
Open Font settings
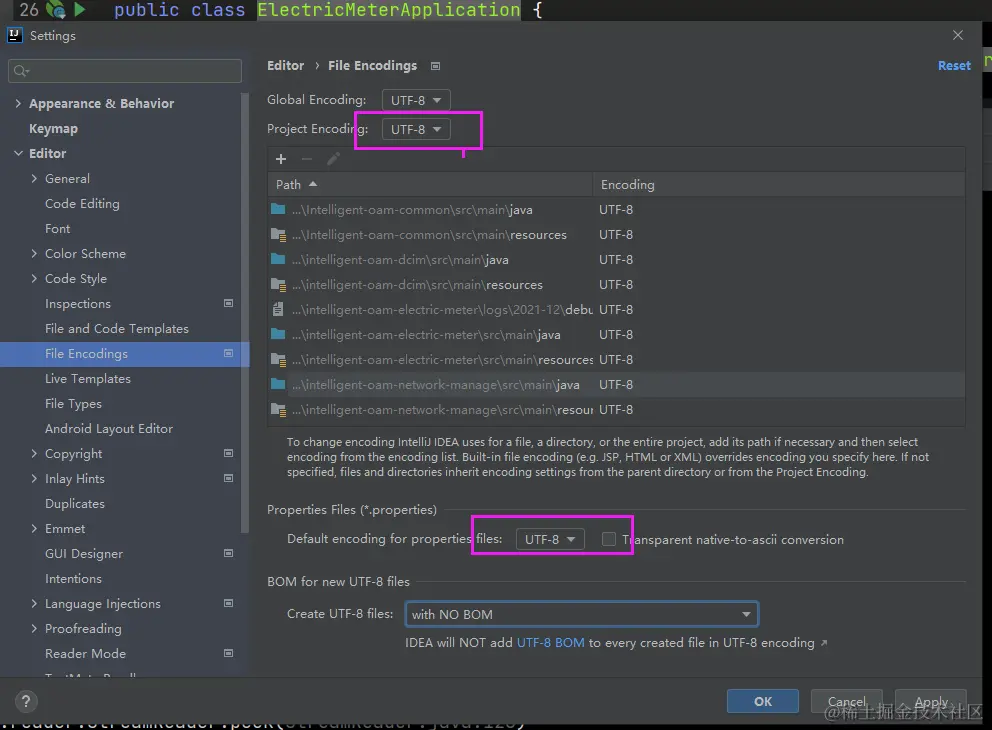click(58, 228)
